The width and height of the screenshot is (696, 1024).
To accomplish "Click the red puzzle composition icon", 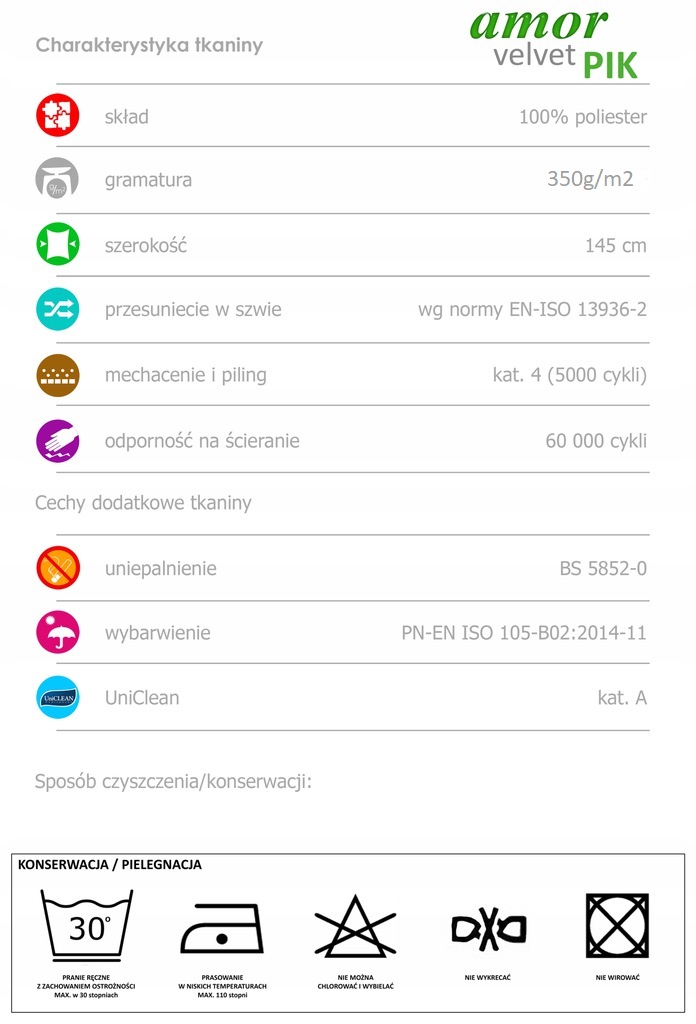I will (x=57, y=116).
